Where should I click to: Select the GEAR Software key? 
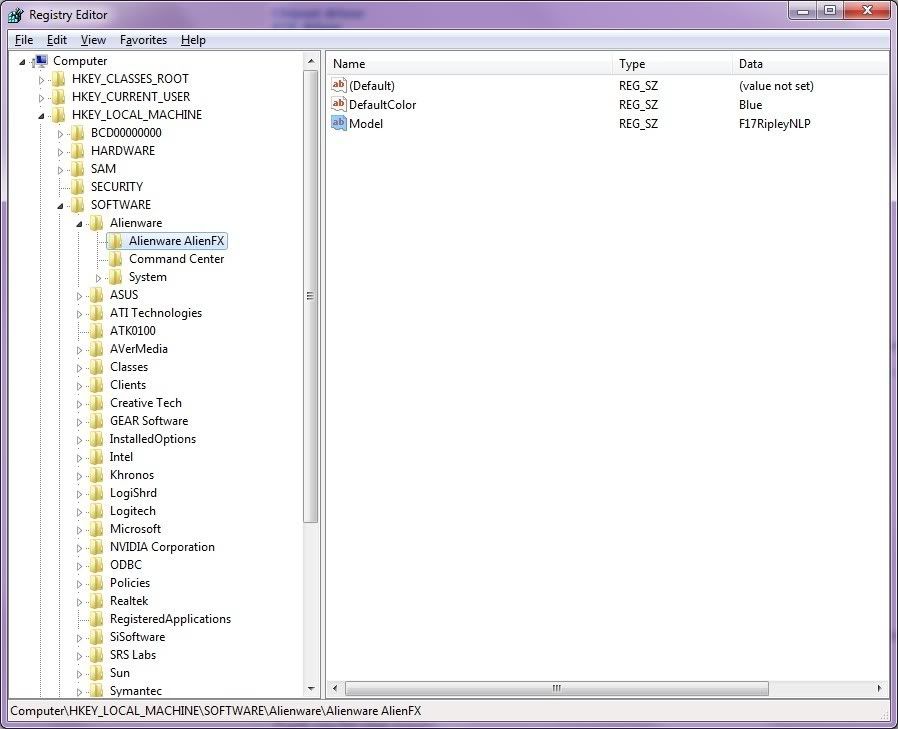pos(149,421)
